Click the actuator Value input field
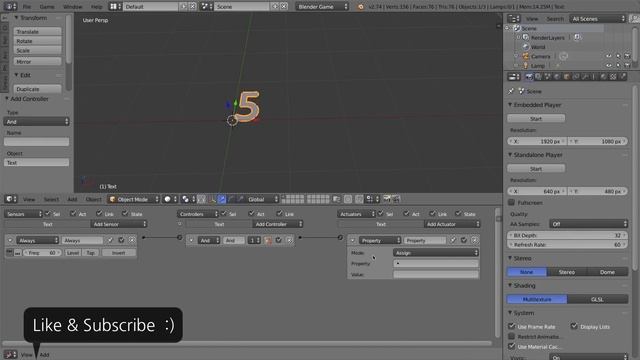 (x=436, y=275)
